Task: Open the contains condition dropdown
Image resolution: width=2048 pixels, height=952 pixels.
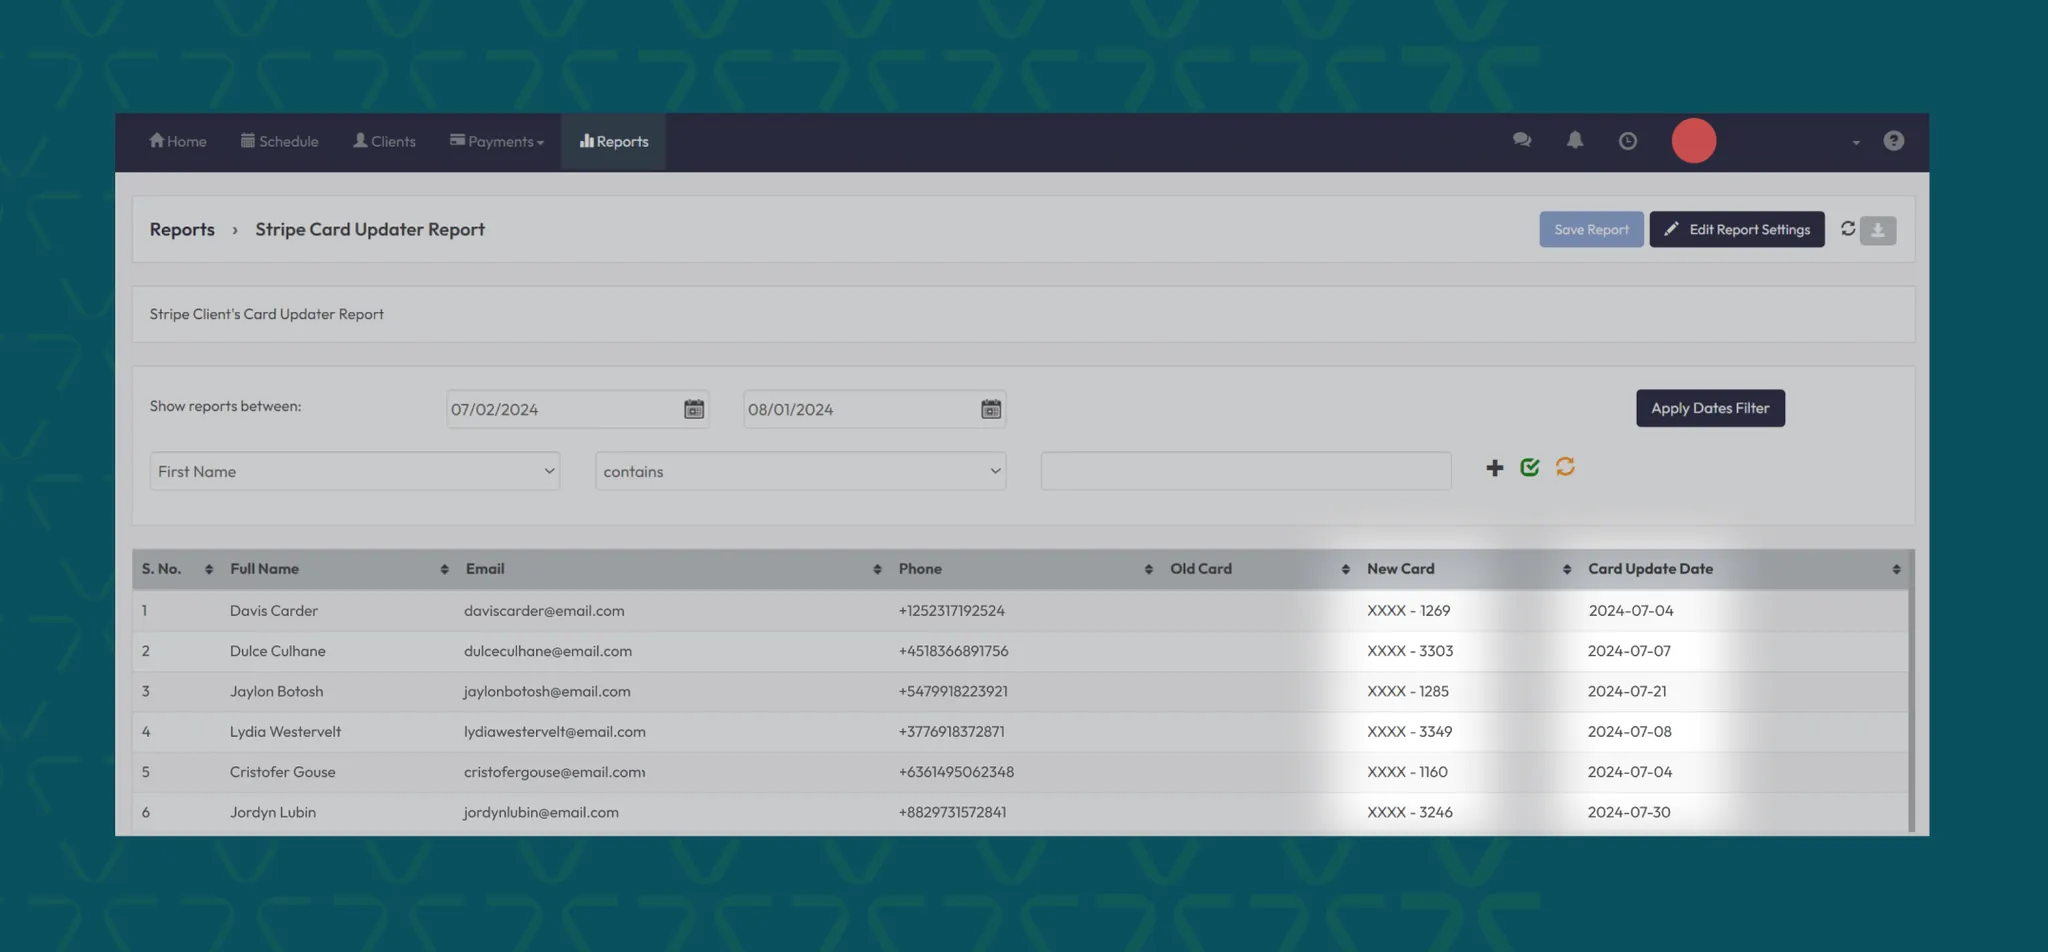Action: [800, 471]
